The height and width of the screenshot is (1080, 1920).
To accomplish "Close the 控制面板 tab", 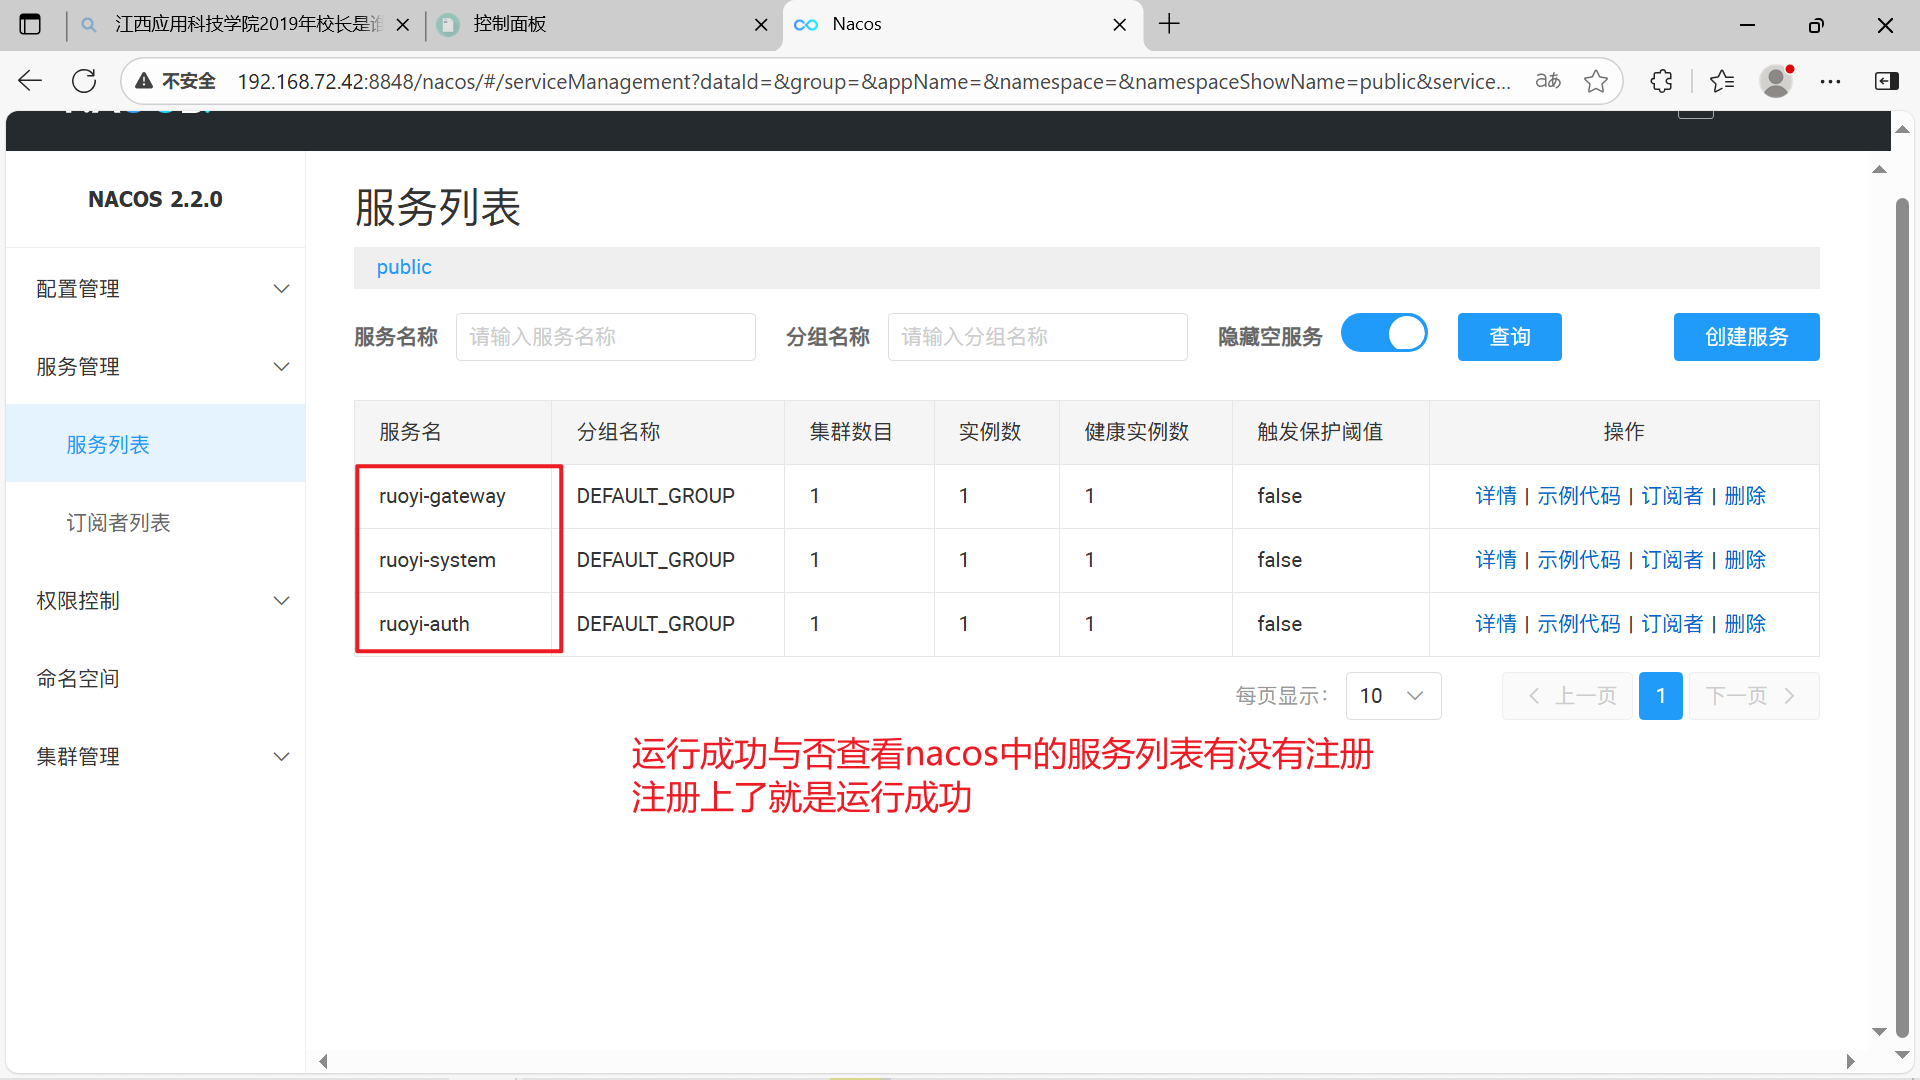I will point(761,25).
